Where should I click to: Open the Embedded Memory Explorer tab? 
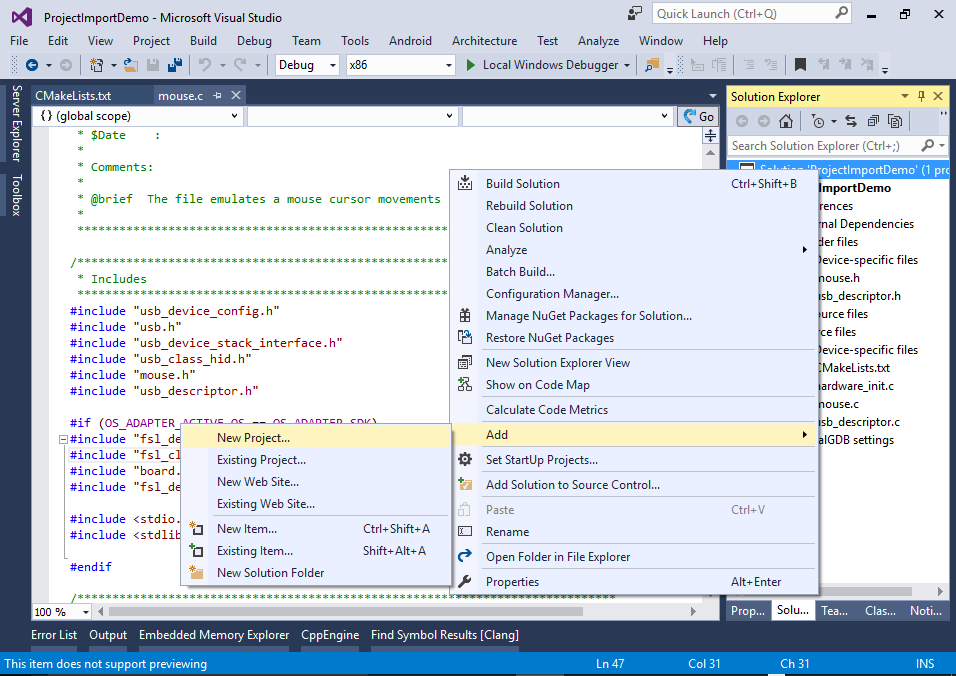tap(214, 635)
